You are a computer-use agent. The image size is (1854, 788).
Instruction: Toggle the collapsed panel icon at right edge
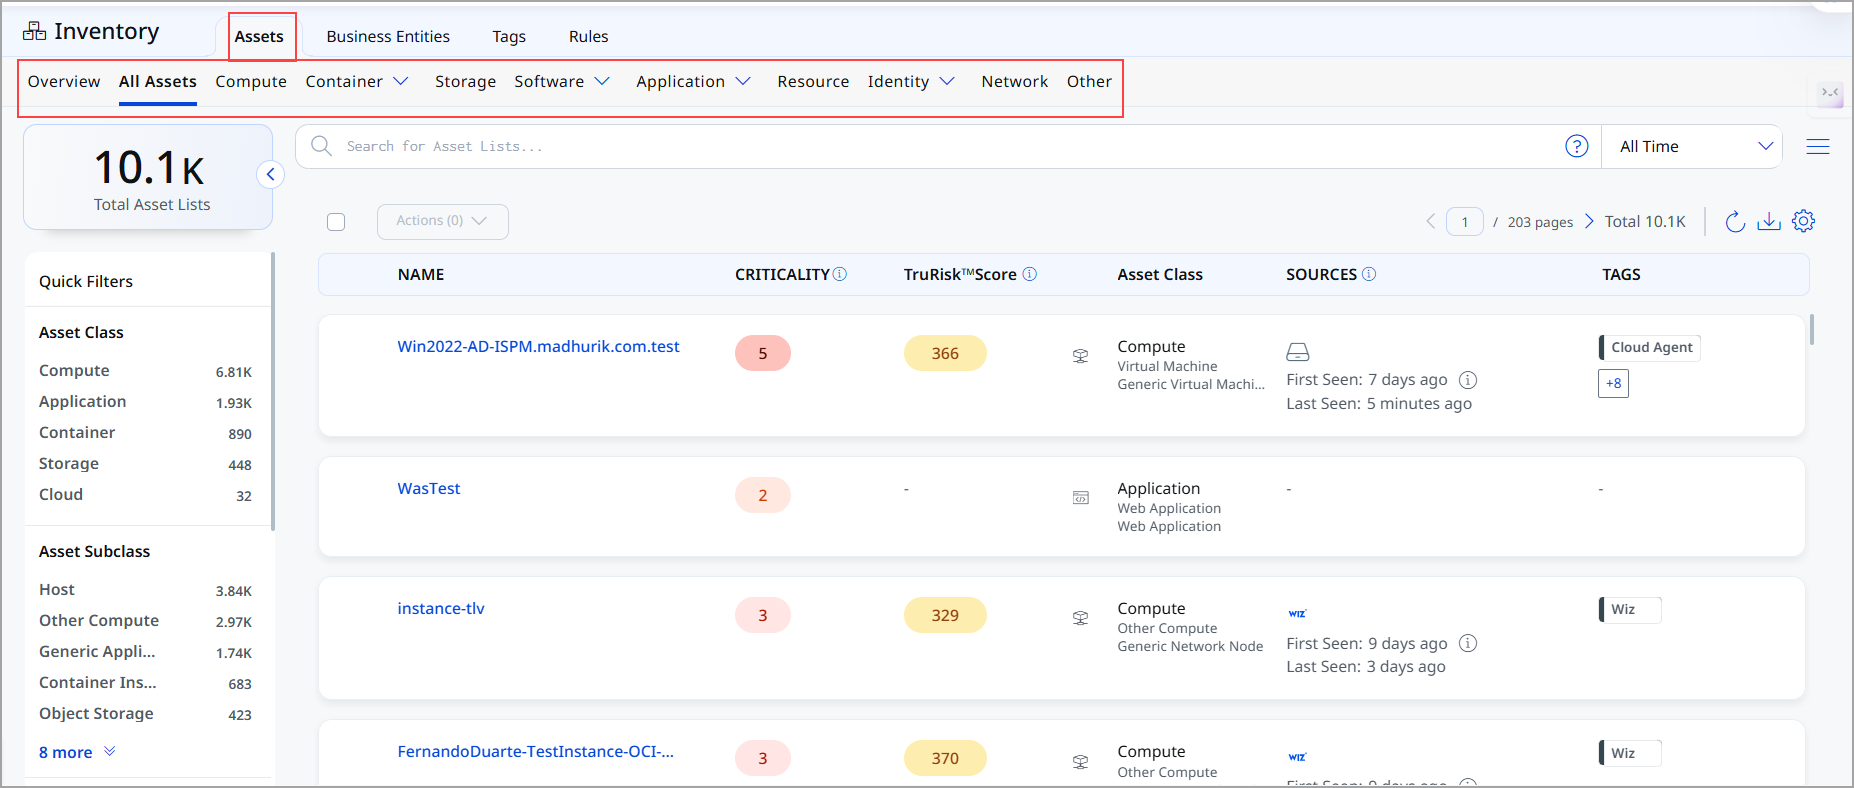point(1830,93)
